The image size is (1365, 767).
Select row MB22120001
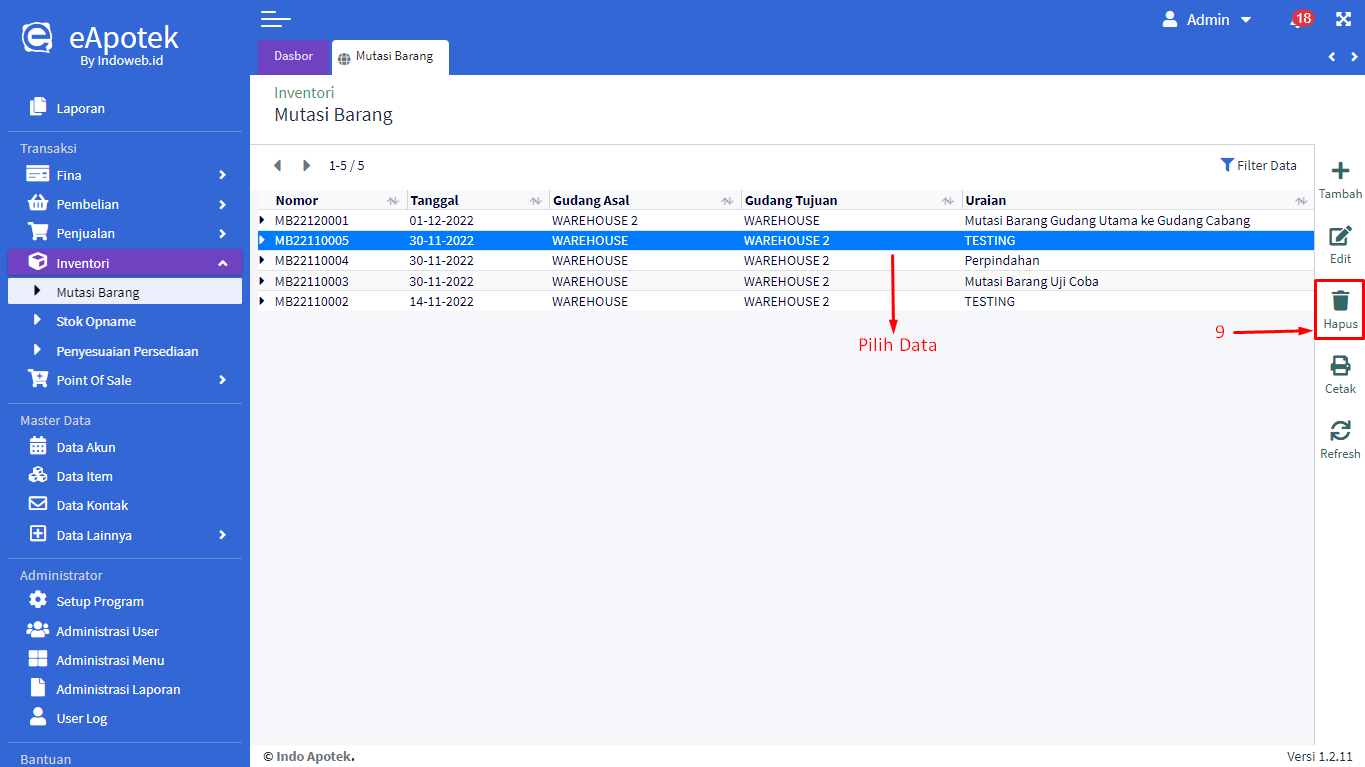[312, 220]
